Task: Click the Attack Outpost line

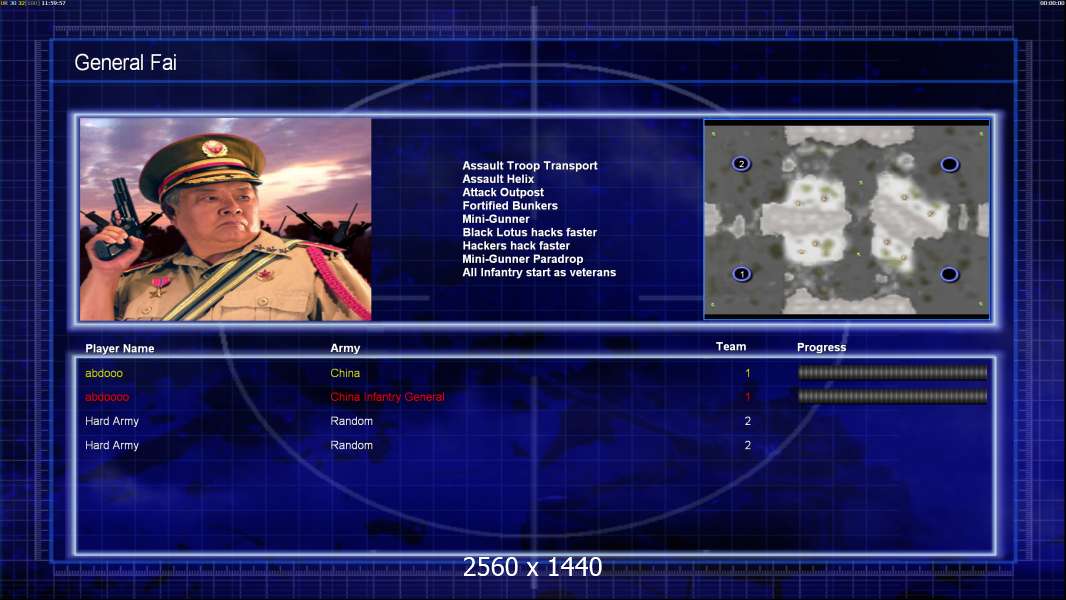Action: pos(503,192)
